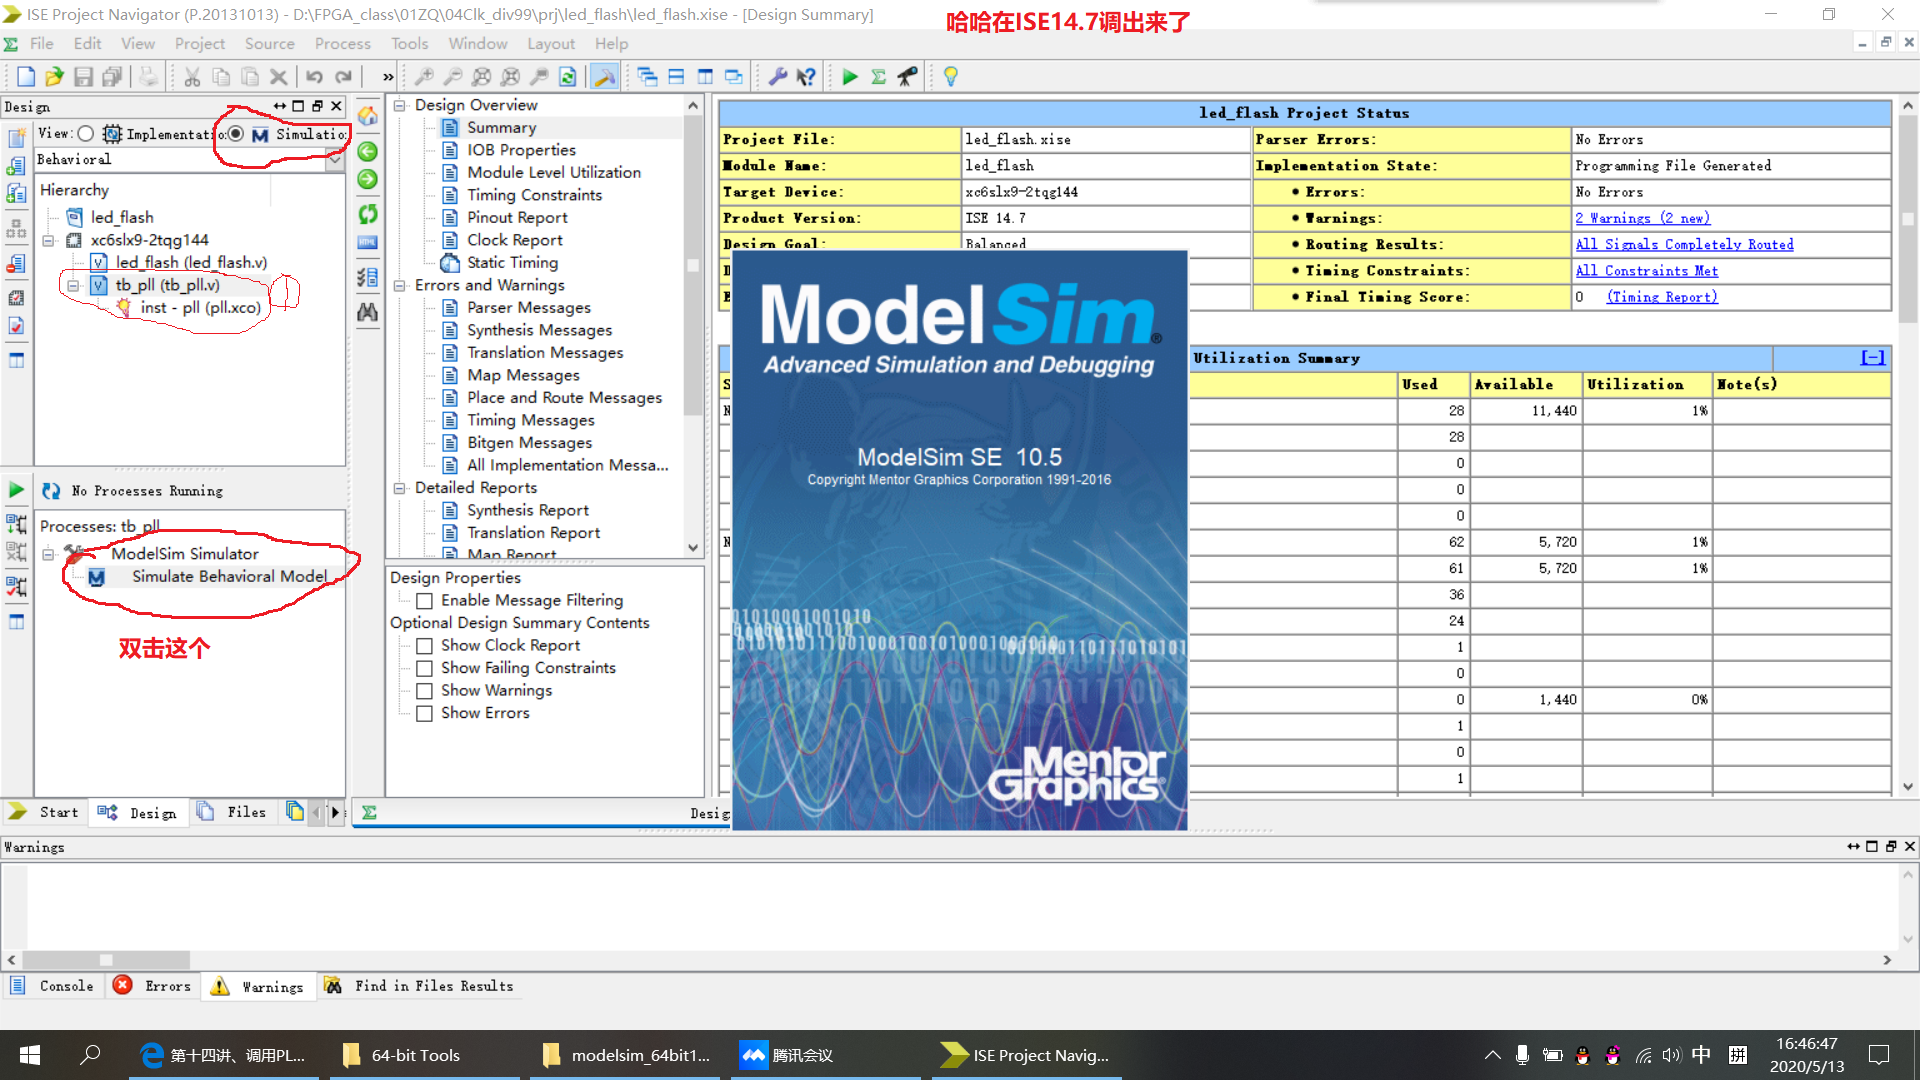The width and height of the screenshot is (1920, 1080).
Task: Click the refresh document toolbar icon
Action: click(568, 77)
